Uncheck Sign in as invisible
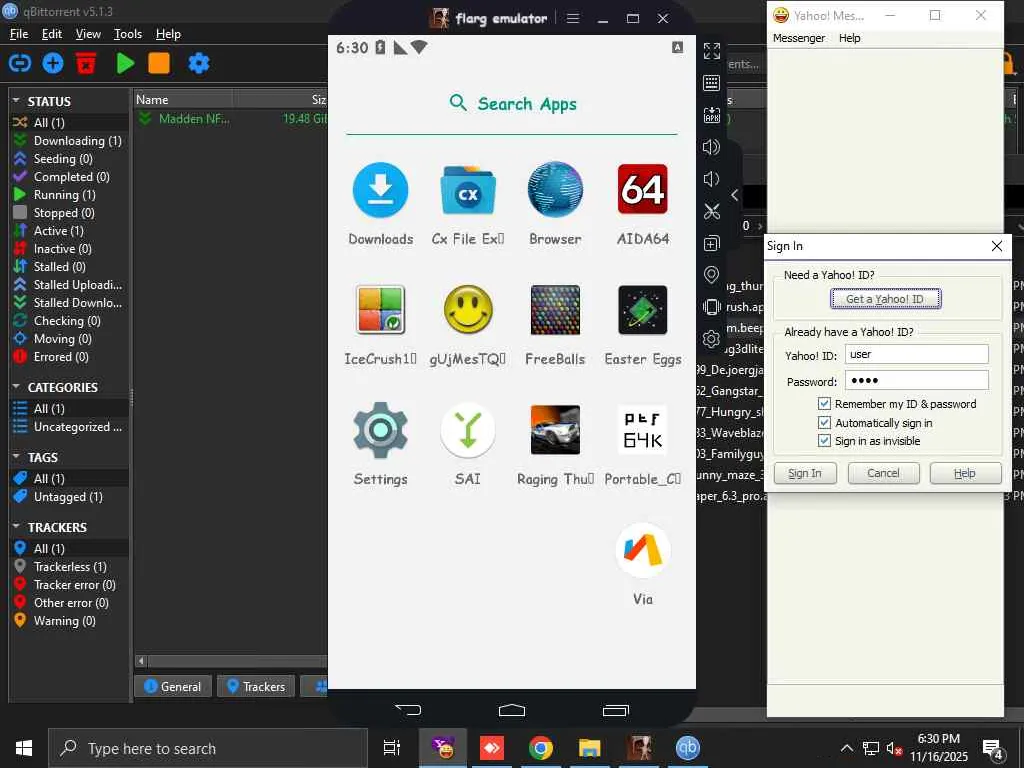 [x=824, y=441]
